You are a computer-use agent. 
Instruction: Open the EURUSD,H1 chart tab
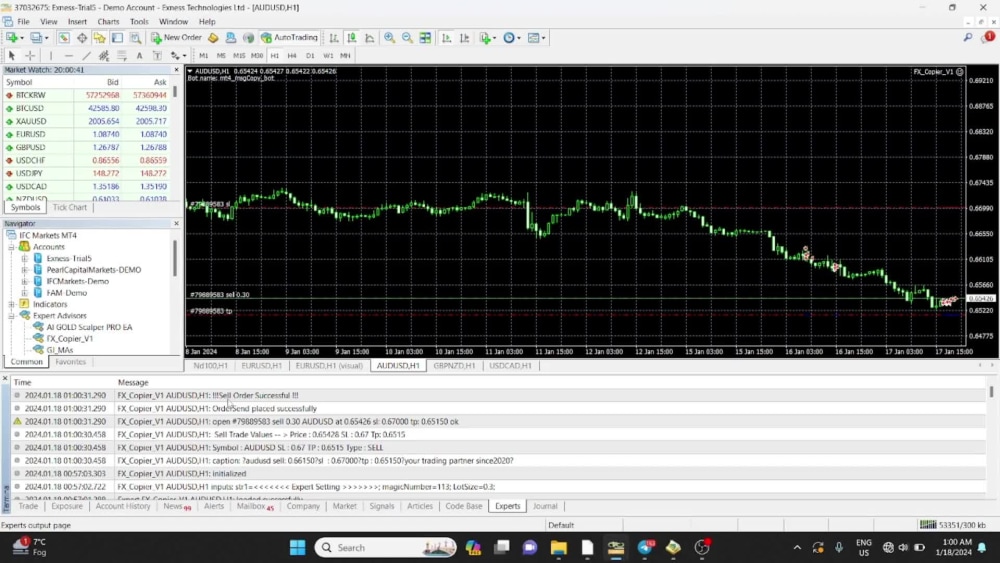[261, 366]
